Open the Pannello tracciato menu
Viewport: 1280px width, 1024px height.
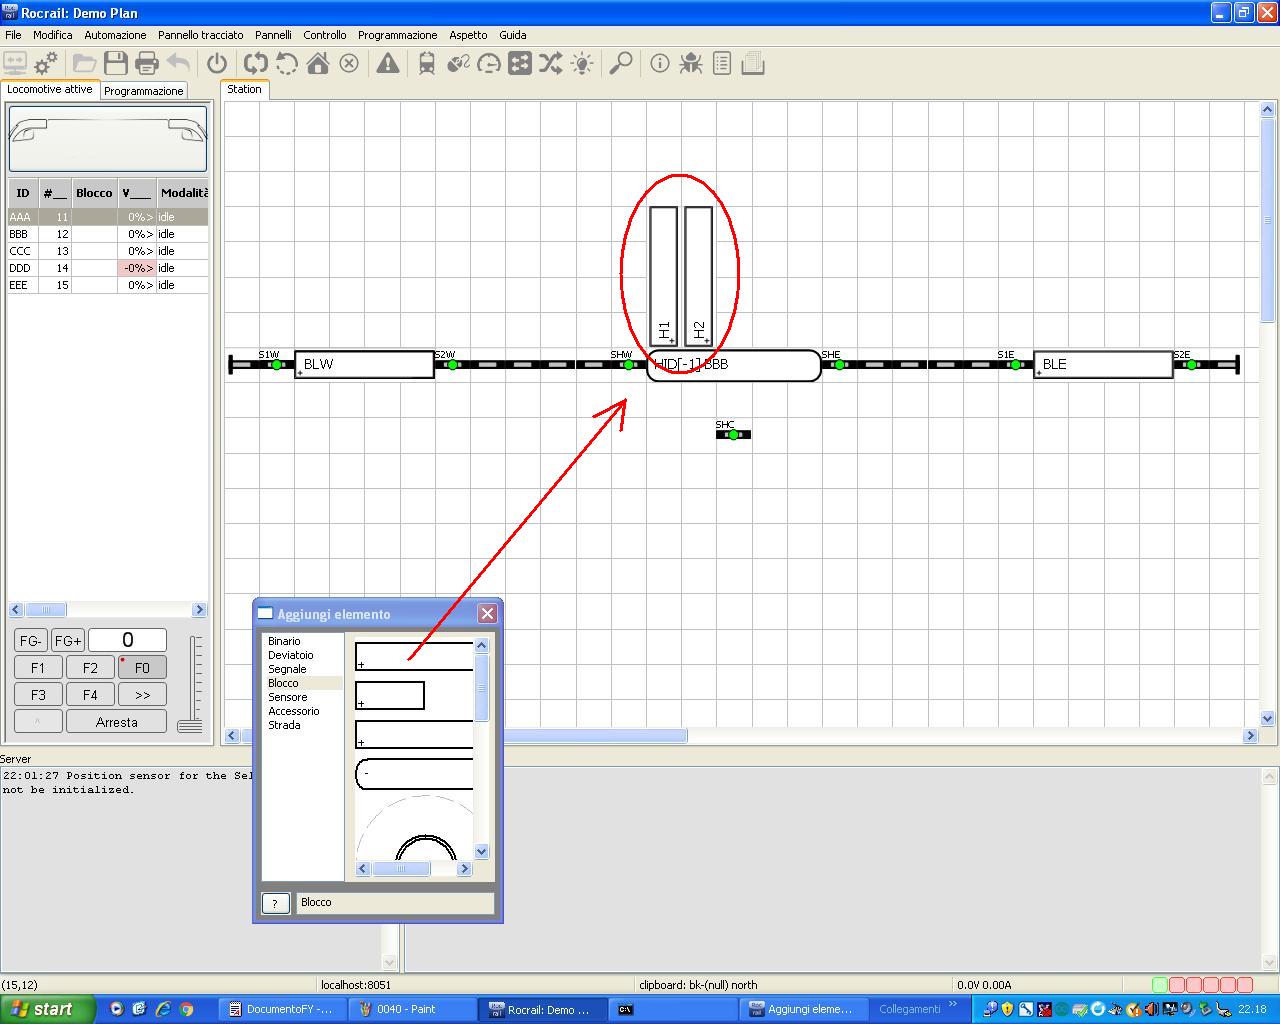[x=201, y=35]
